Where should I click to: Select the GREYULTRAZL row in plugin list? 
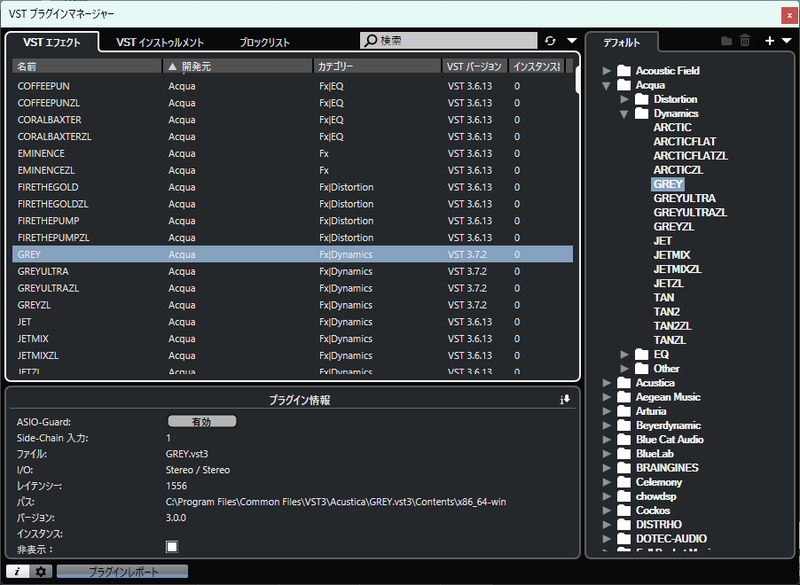pos(292,288)
